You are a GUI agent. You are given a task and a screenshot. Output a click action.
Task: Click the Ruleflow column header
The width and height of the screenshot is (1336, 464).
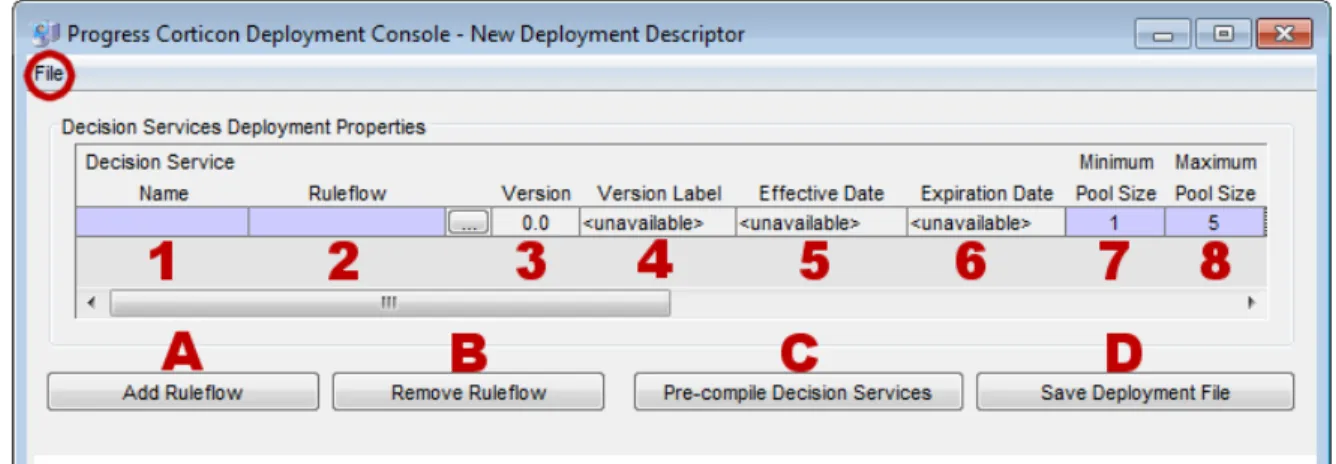tap(347, 193)
